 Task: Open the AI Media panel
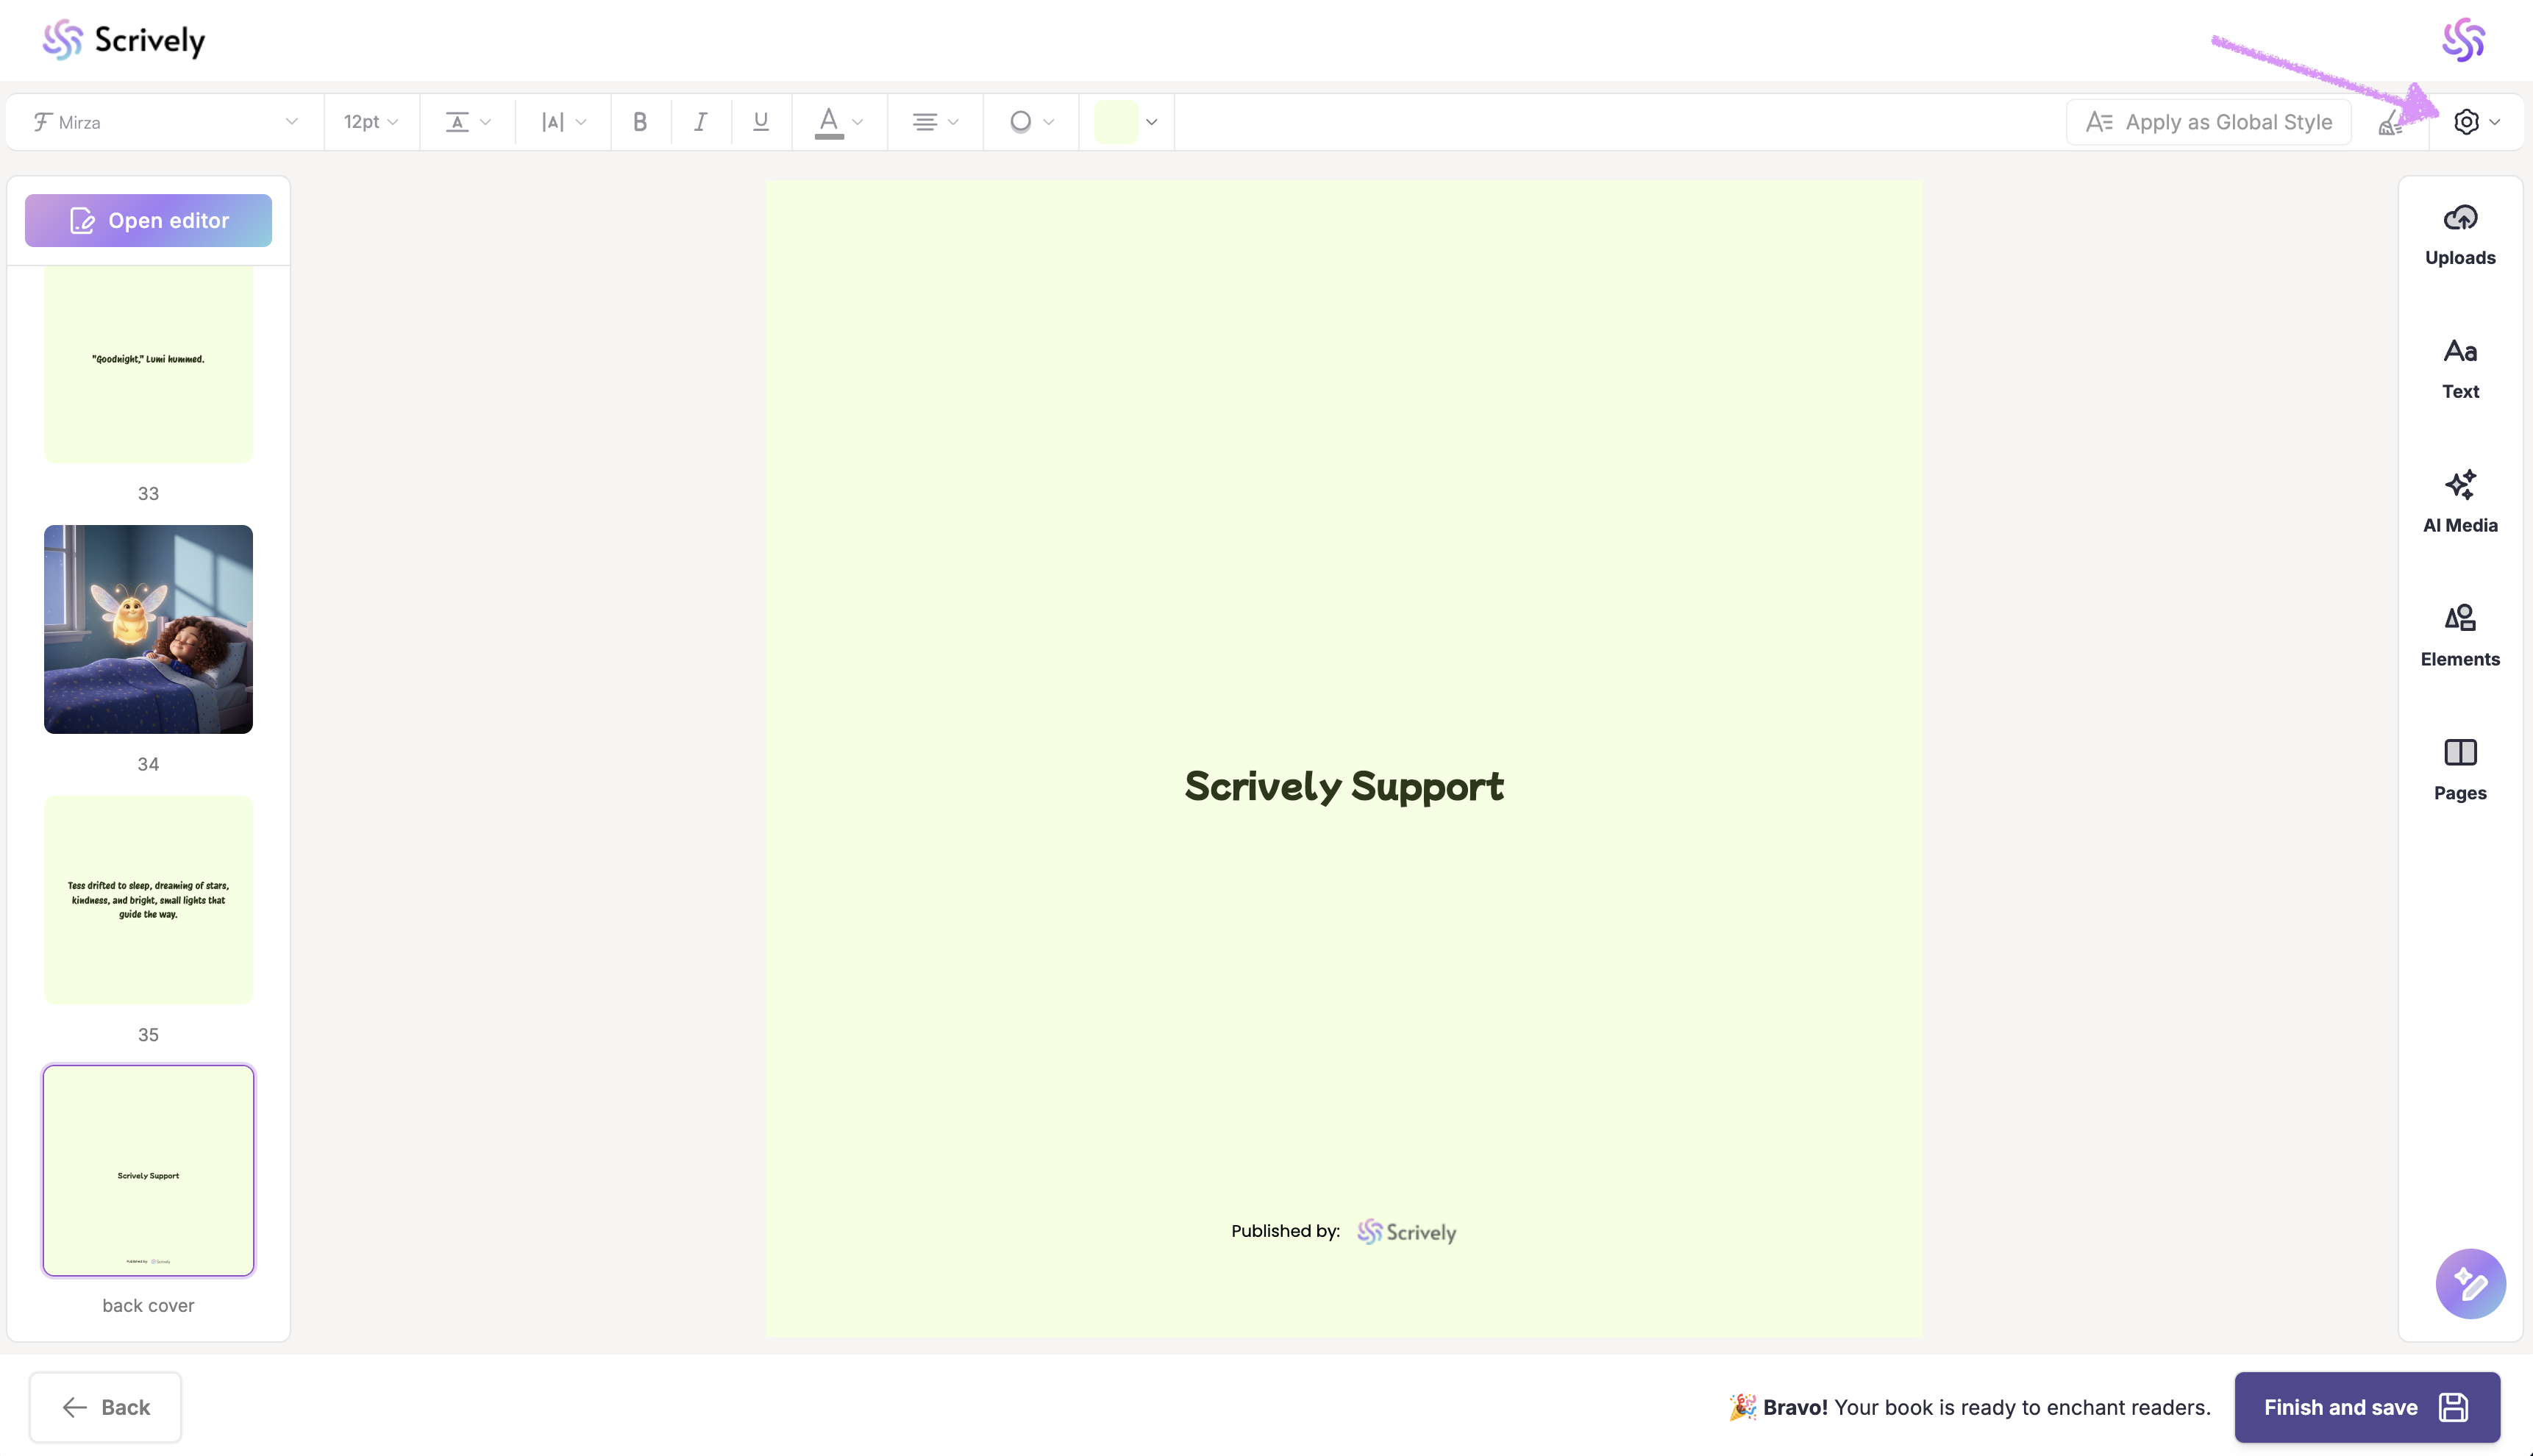(2459, 503)
